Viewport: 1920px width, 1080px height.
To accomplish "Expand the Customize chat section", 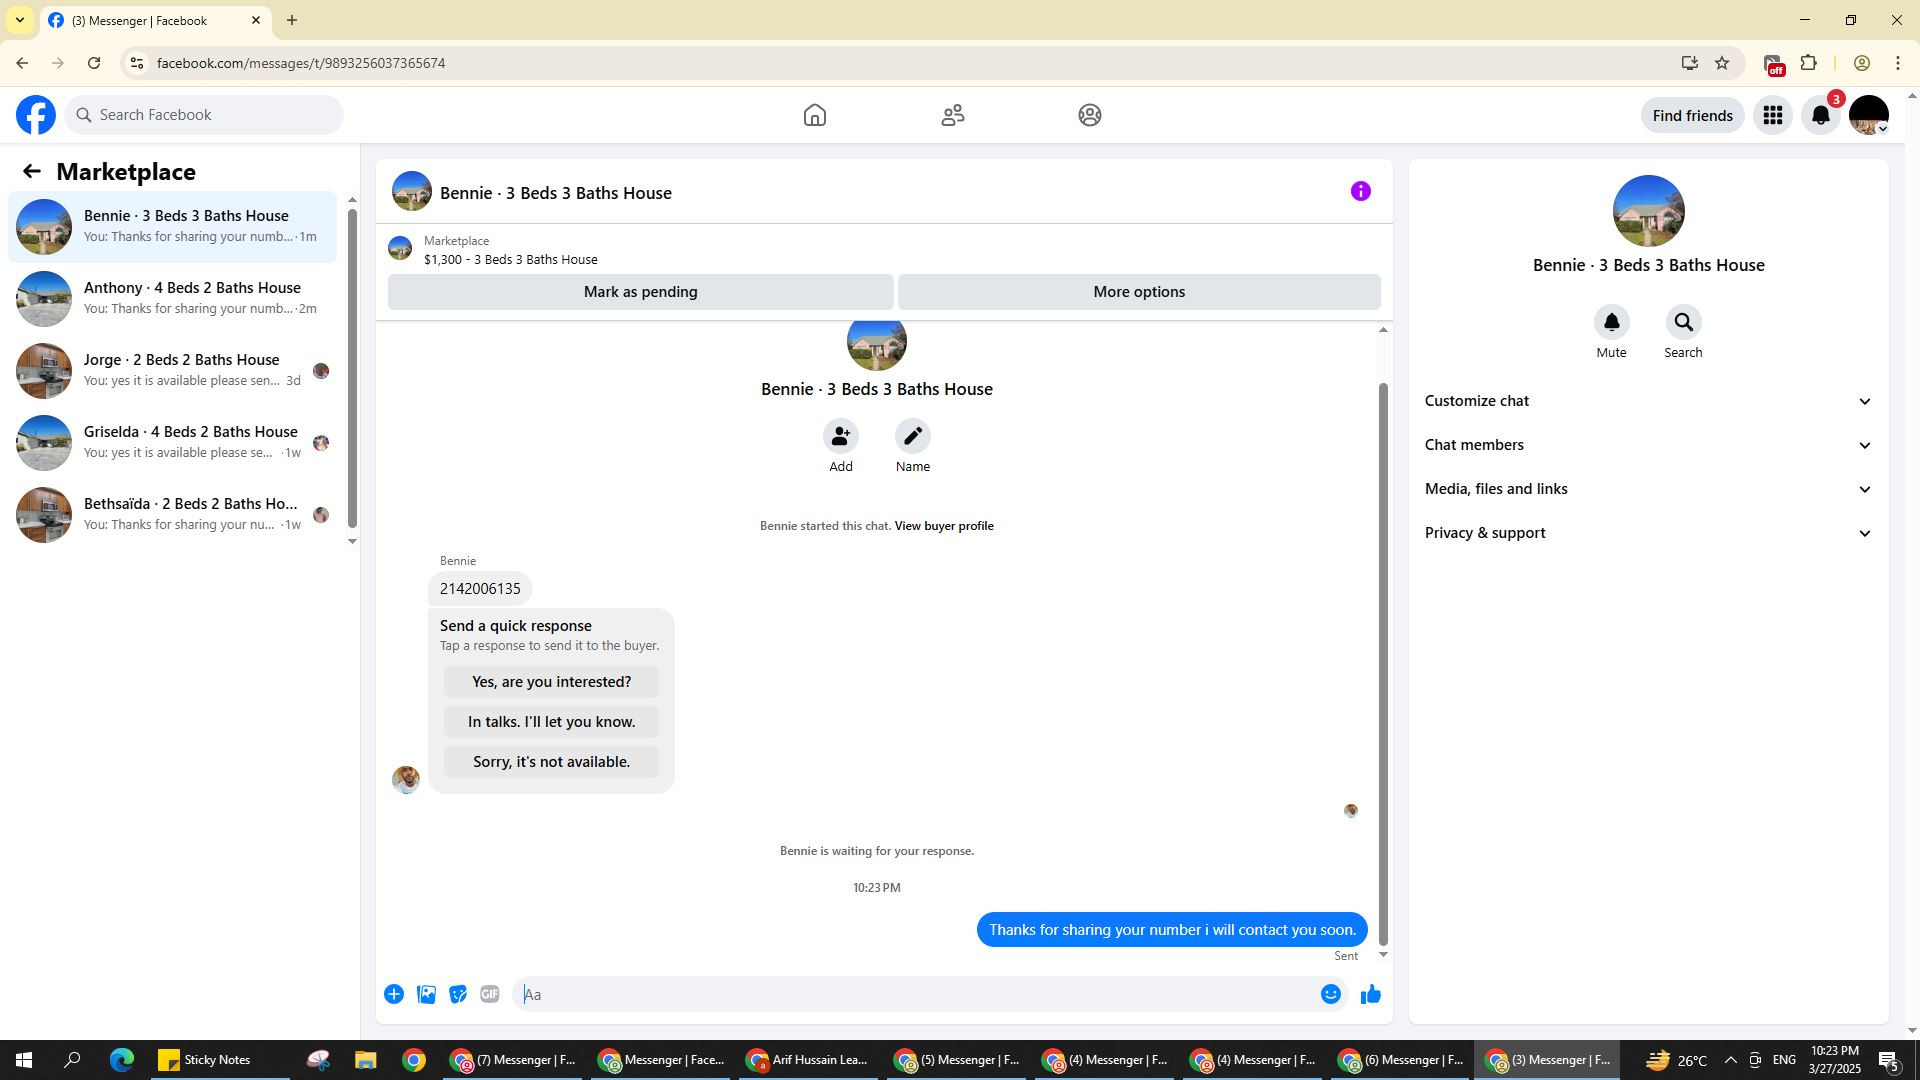I will pyautogui.click(x=1648, y=401).
